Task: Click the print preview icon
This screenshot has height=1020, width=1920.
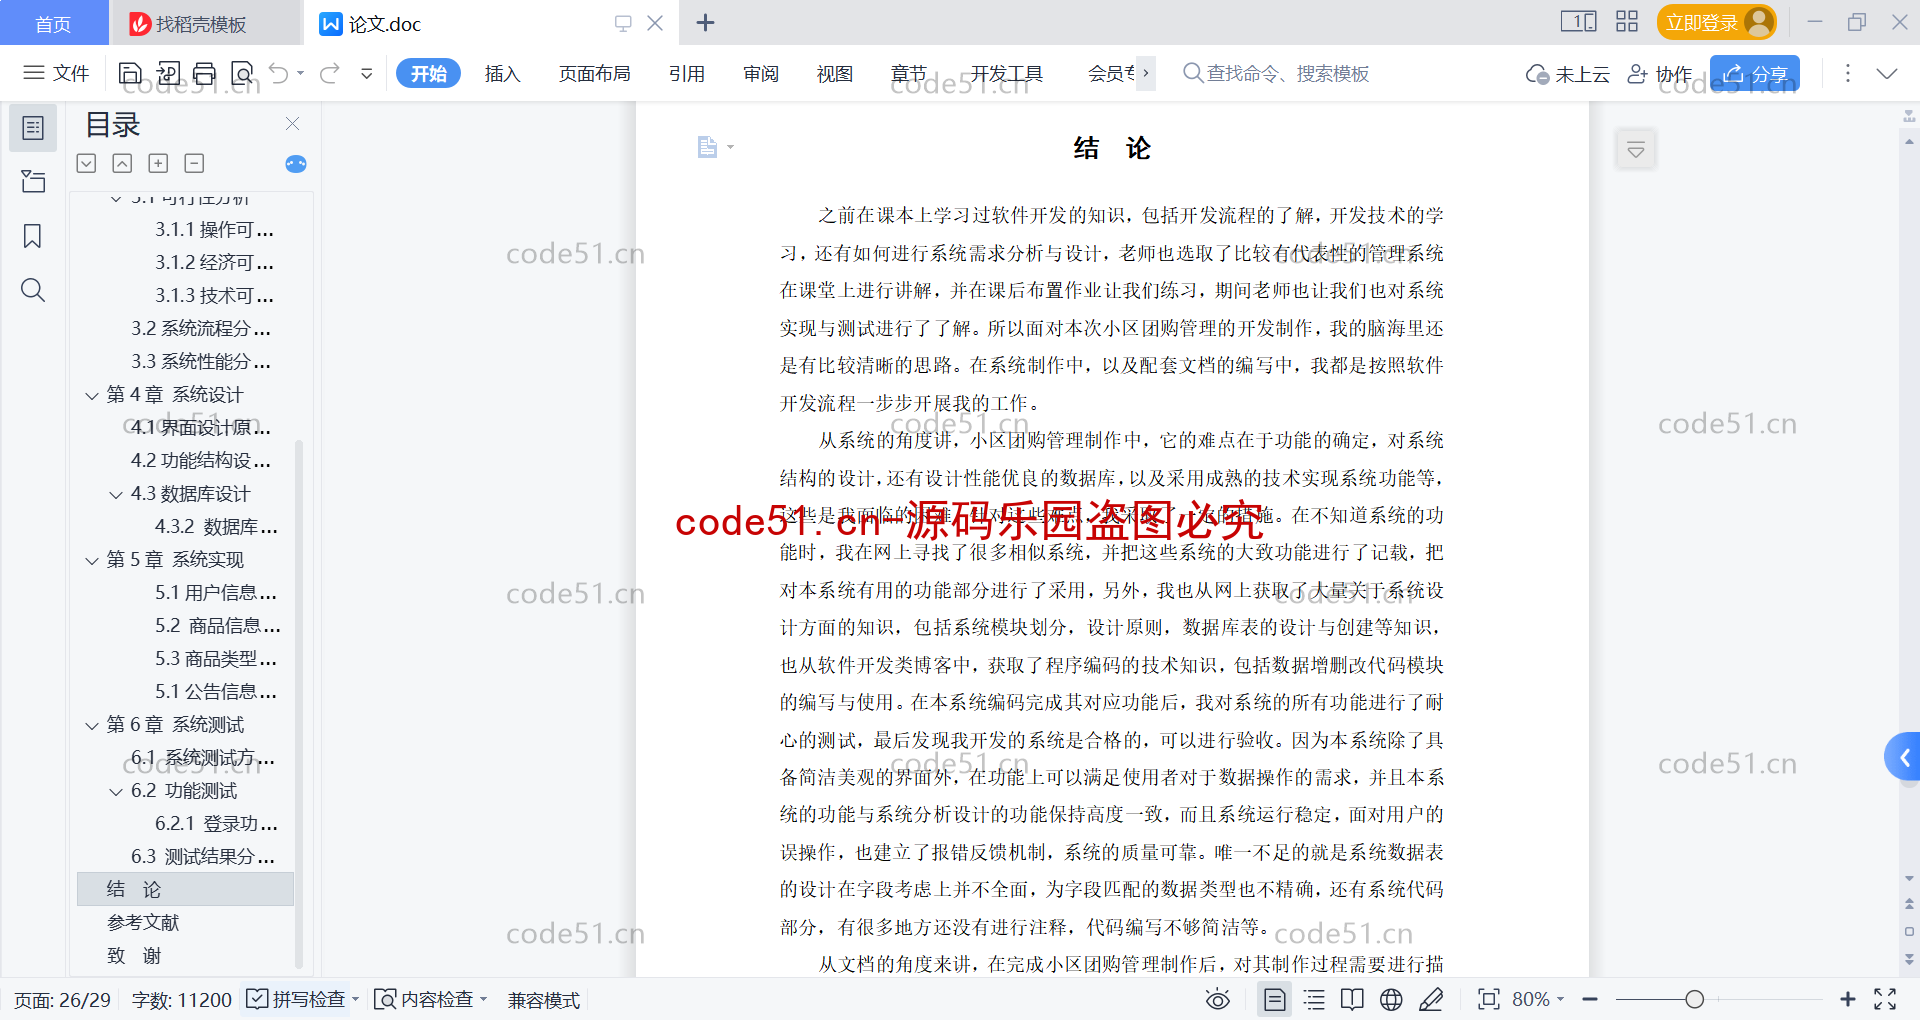Action: point(242,73)
